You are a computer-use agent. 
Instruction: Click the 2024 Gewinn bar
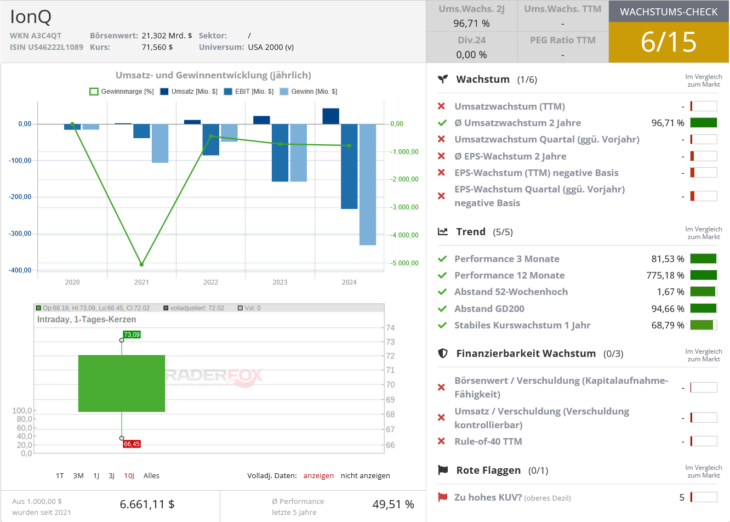(x=368, y=184)
